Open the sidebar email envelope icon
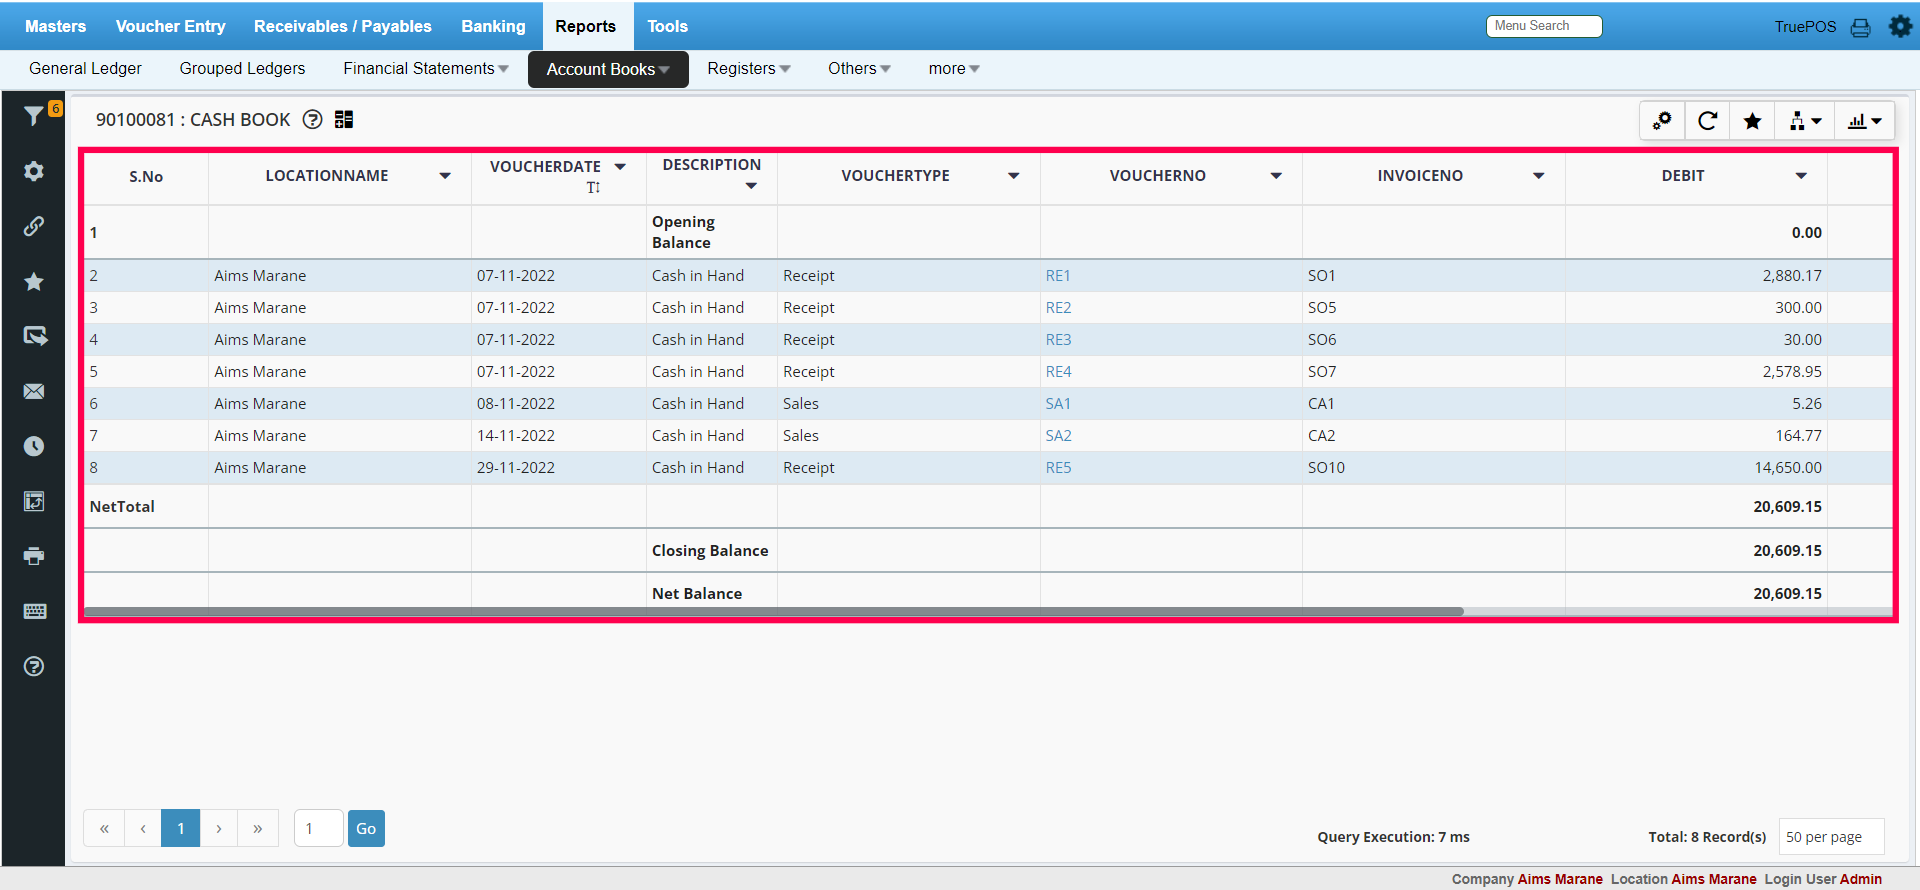The width and height of the screenshot is (1920, 890). (x=34, y=391)
